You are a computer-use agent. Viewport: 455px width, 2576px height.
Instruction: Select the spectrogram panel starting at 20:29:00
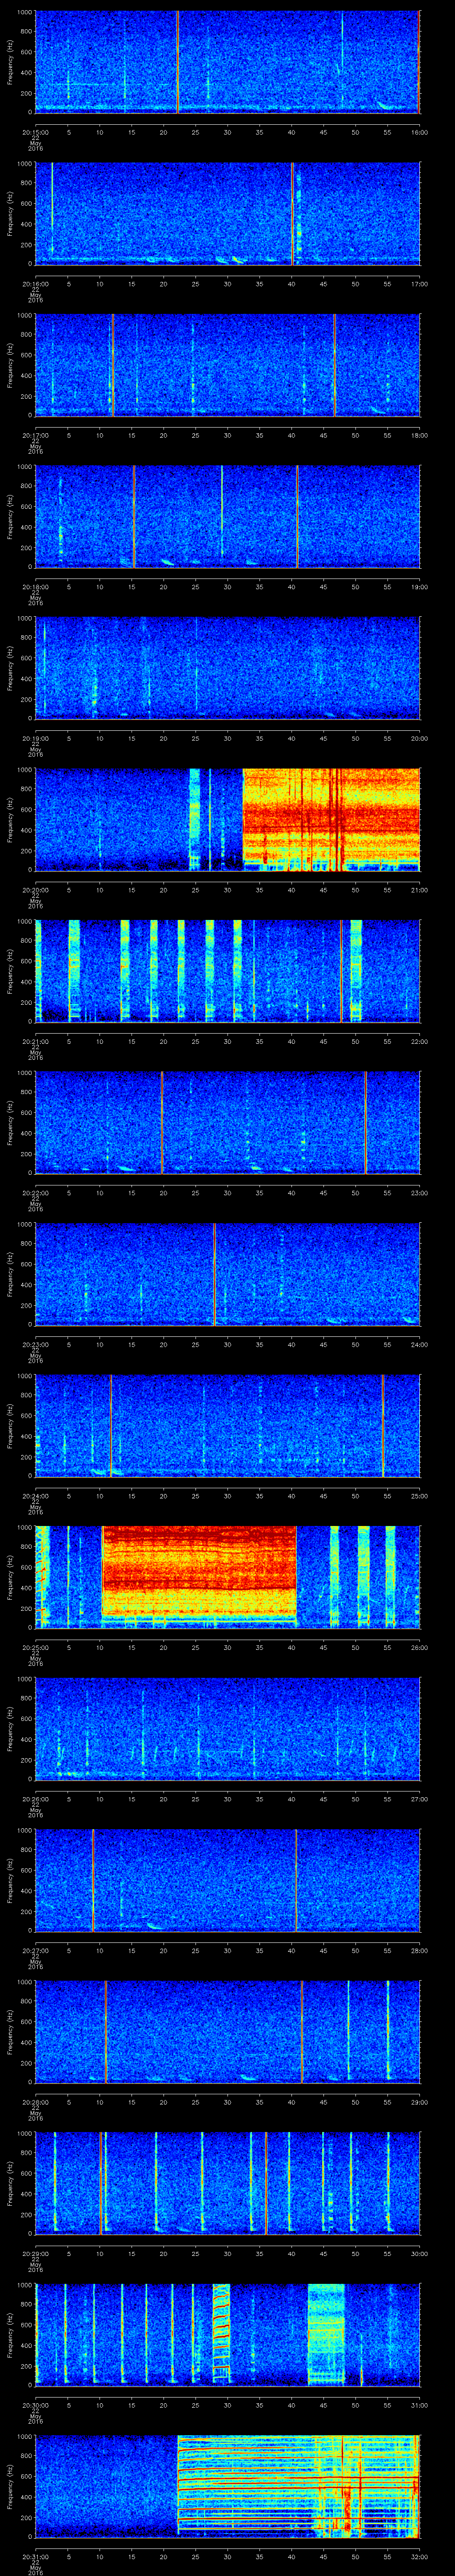pyautogui.click(x=227, y=2183)
